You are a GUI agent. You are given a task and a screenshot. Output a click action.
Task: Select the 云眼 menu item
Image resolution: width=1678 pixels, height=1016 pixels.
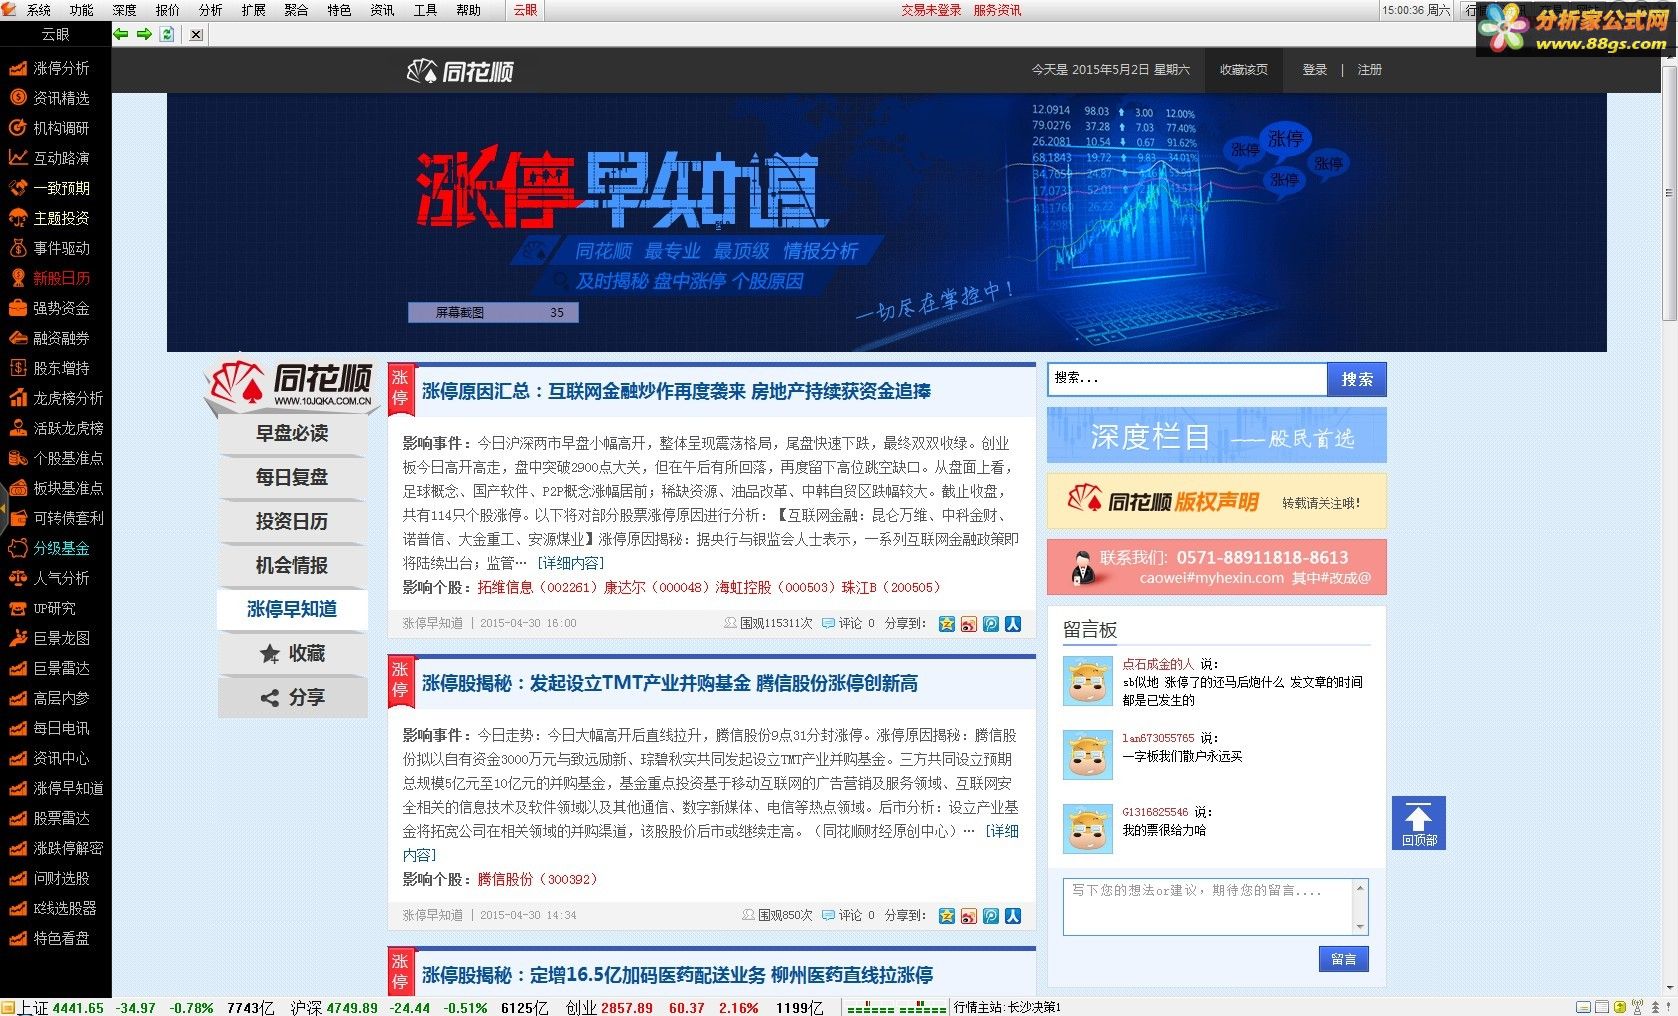click(x=525, y=10)
